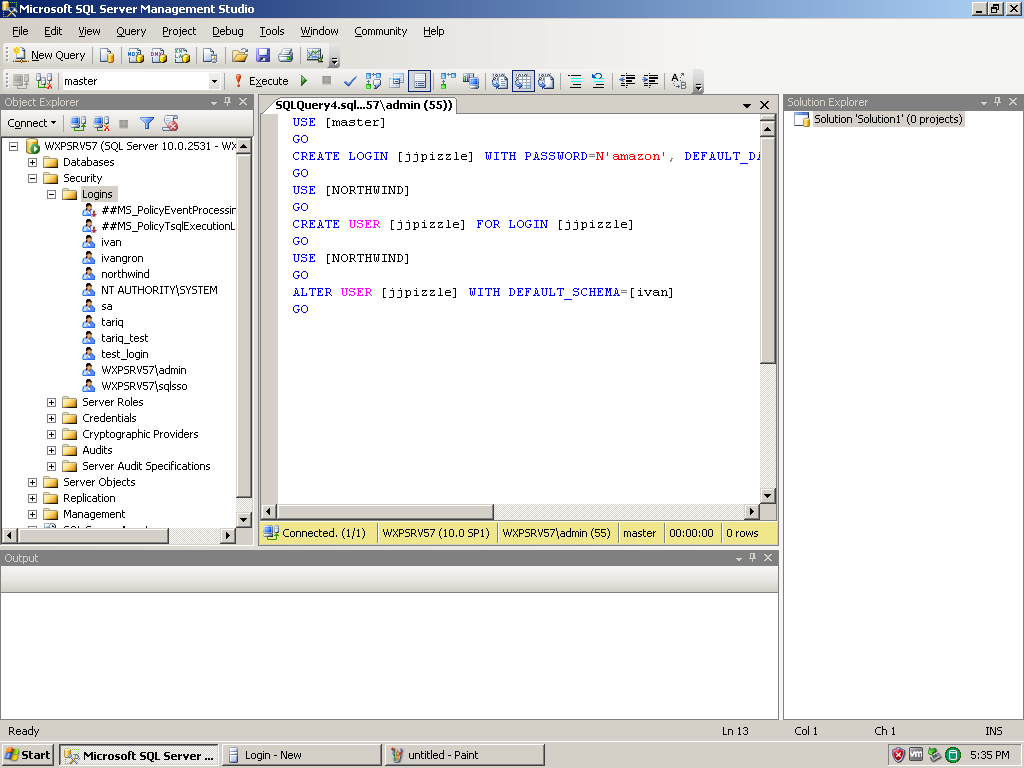Open the Windows Start menu
This screenshot has height=768, width=1024.
[x=27, y=755]
